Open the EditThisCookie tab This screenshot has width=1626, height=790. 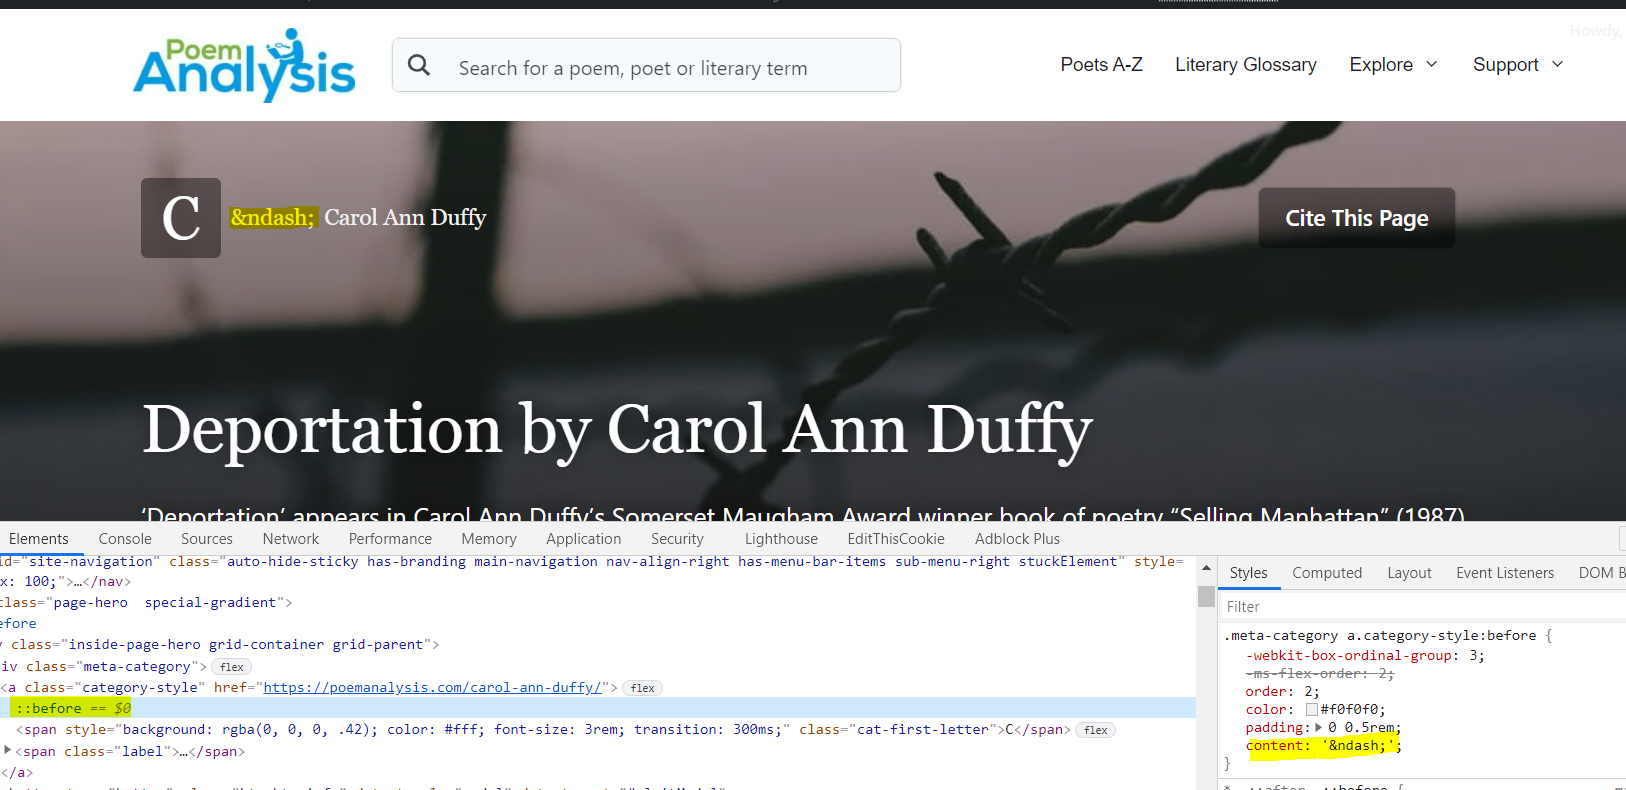tap(896, 539)
